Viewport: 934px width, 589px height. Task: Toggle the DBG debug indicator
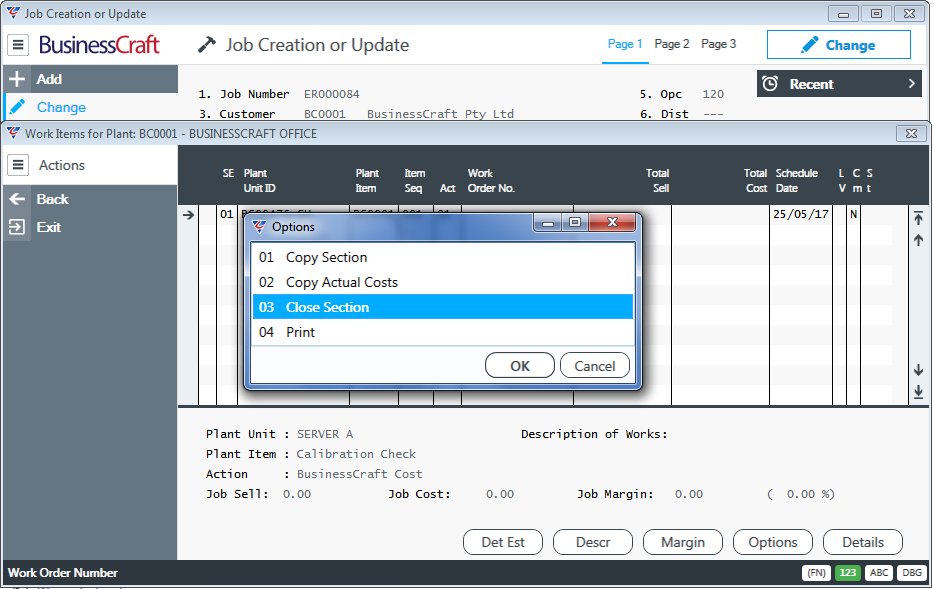pos(911,573)
